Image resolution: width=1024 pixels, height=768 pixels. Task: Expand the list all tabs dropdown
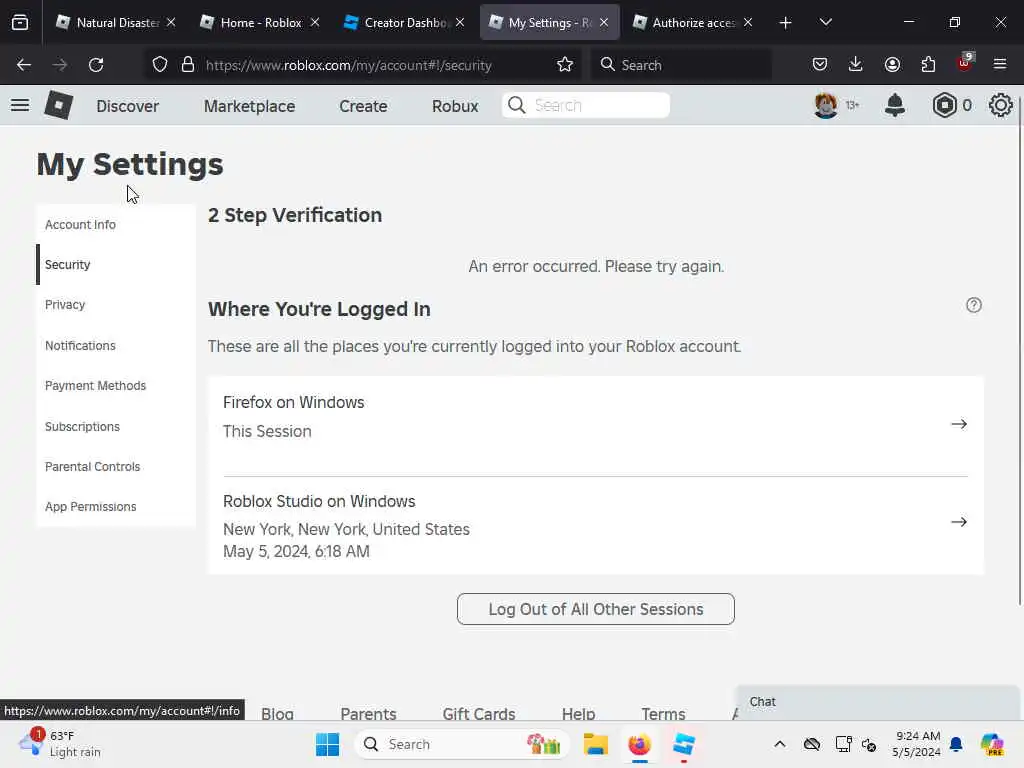[x=825, y=23]
